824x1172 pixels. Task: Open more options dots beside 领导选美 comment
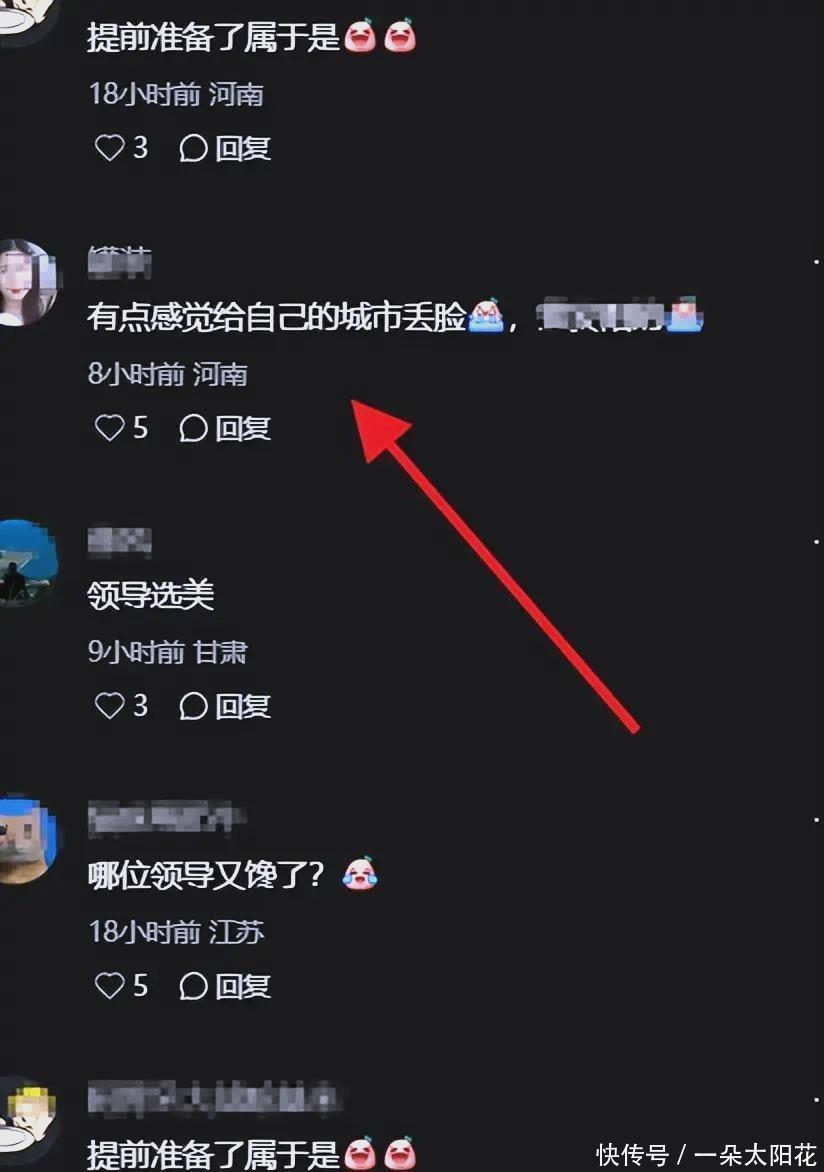point(816,541)
